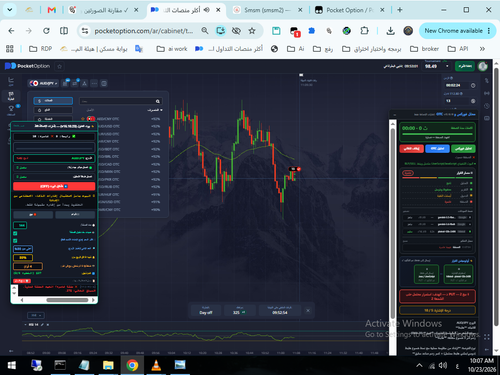Viewport: 500px width, 375px height.
Task: Click the red-dot button in left bot panel
Action: tap(33, 214)
